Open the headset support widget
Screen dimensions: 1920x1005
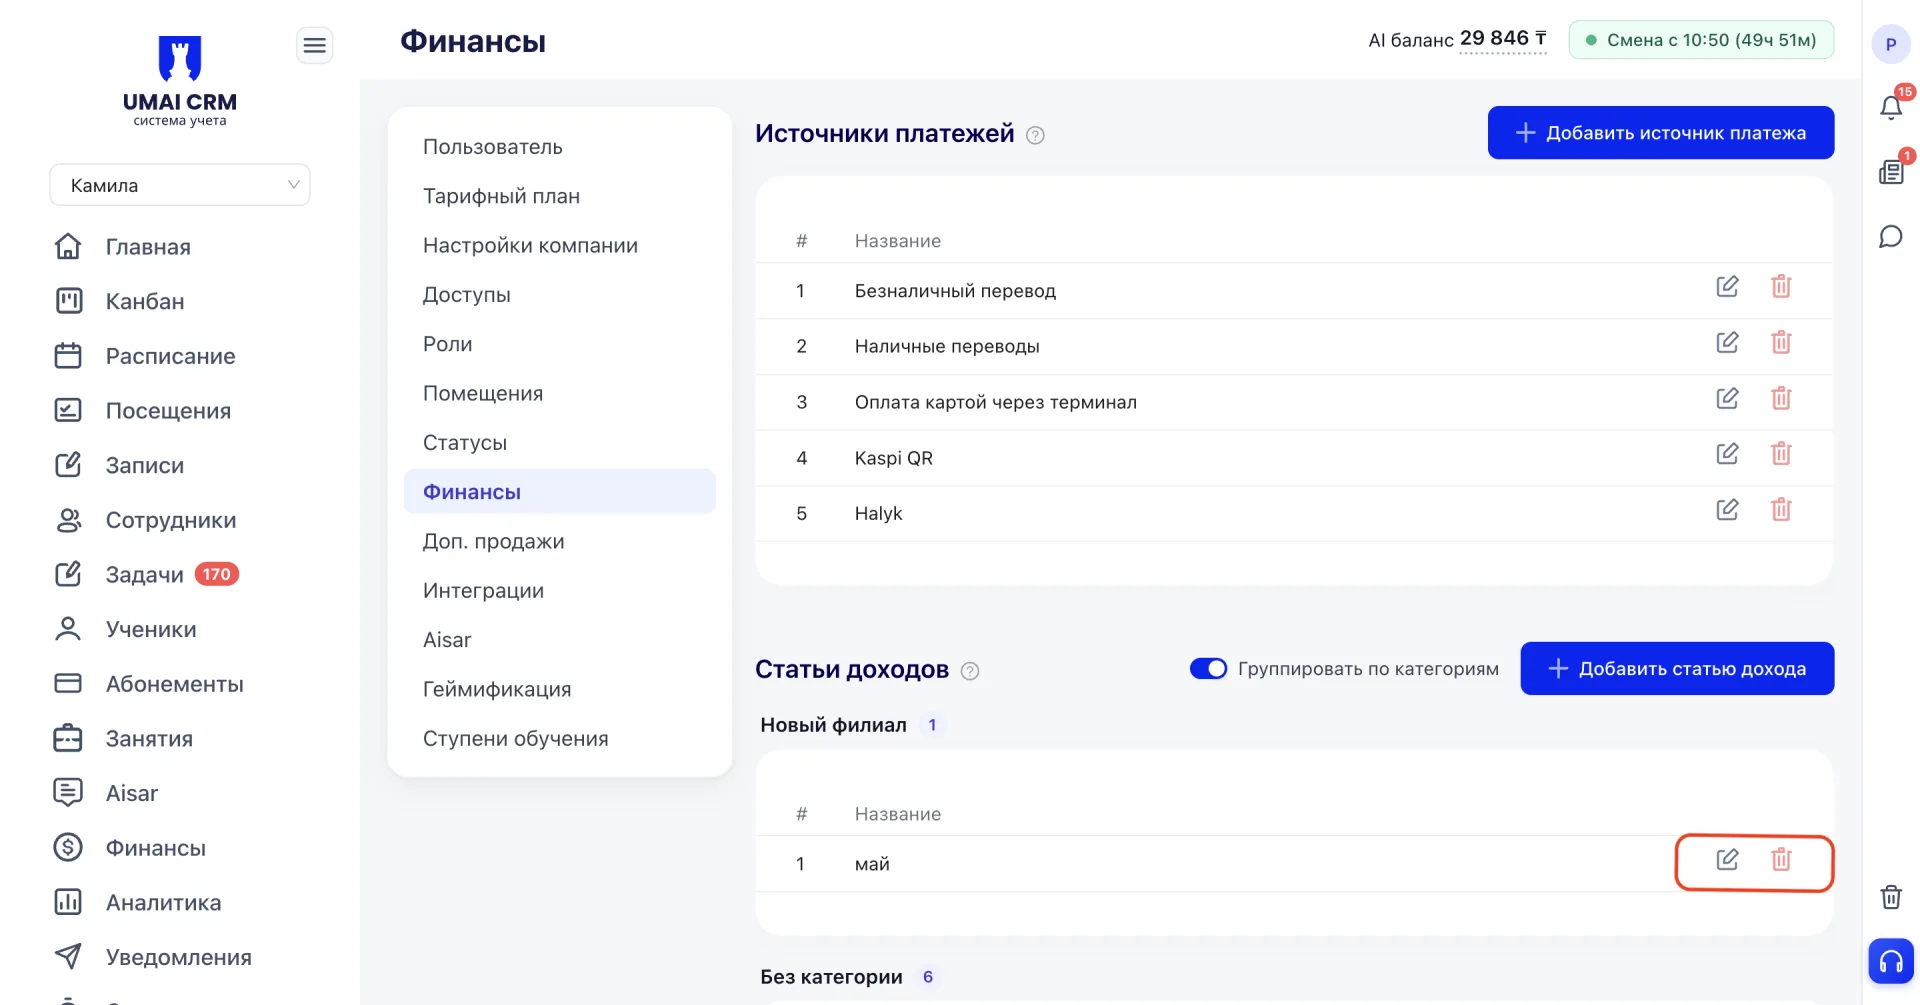click(x=1890, y=962)
